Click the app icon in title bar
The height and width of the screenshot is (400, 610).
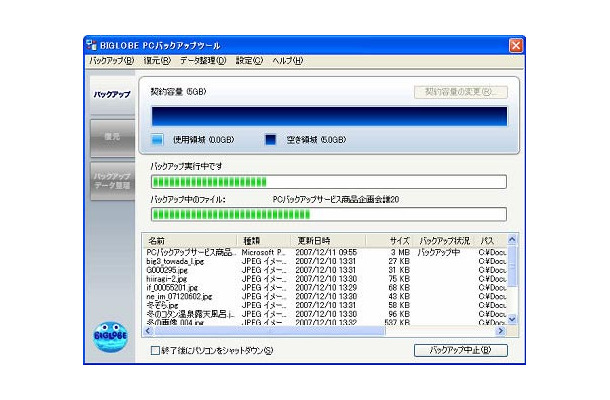[x=91, y=45]
